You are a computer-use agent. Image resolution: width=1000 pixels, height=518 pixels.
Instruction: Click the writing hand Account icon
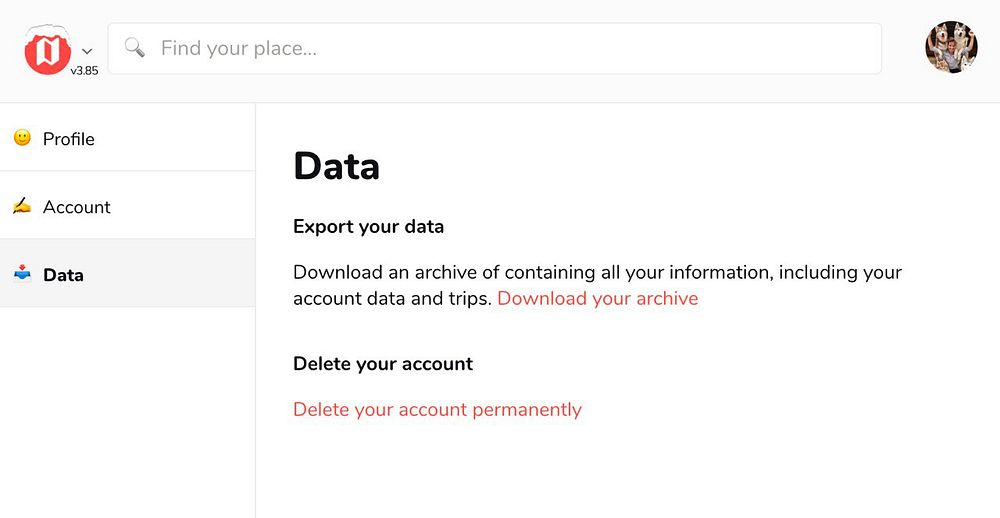tap(22, 206)
